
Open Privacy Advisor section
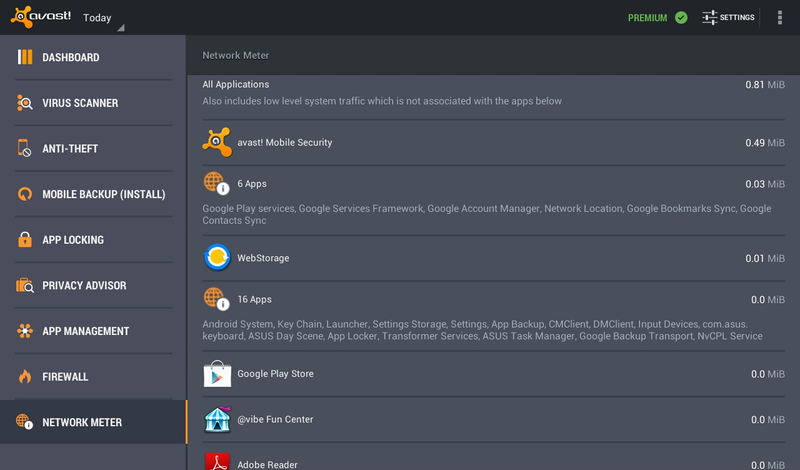(x=93, y=285)
